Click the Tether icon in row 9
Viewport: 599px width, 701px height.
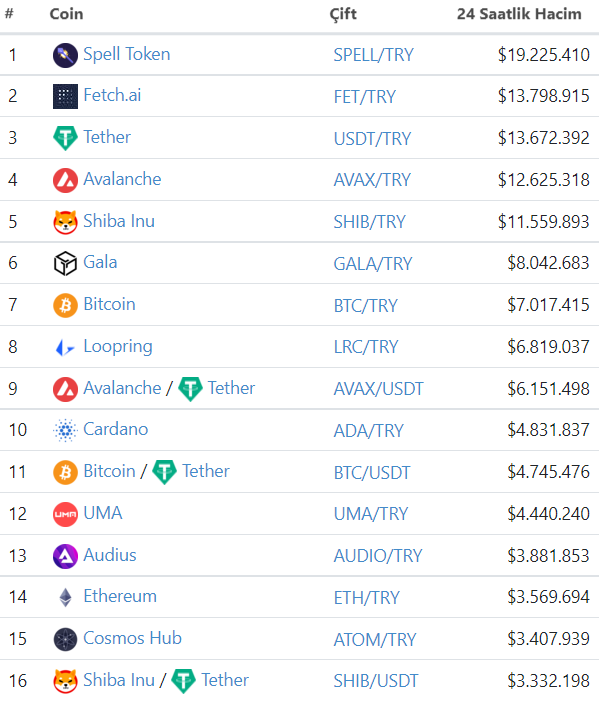pos(190,389)
